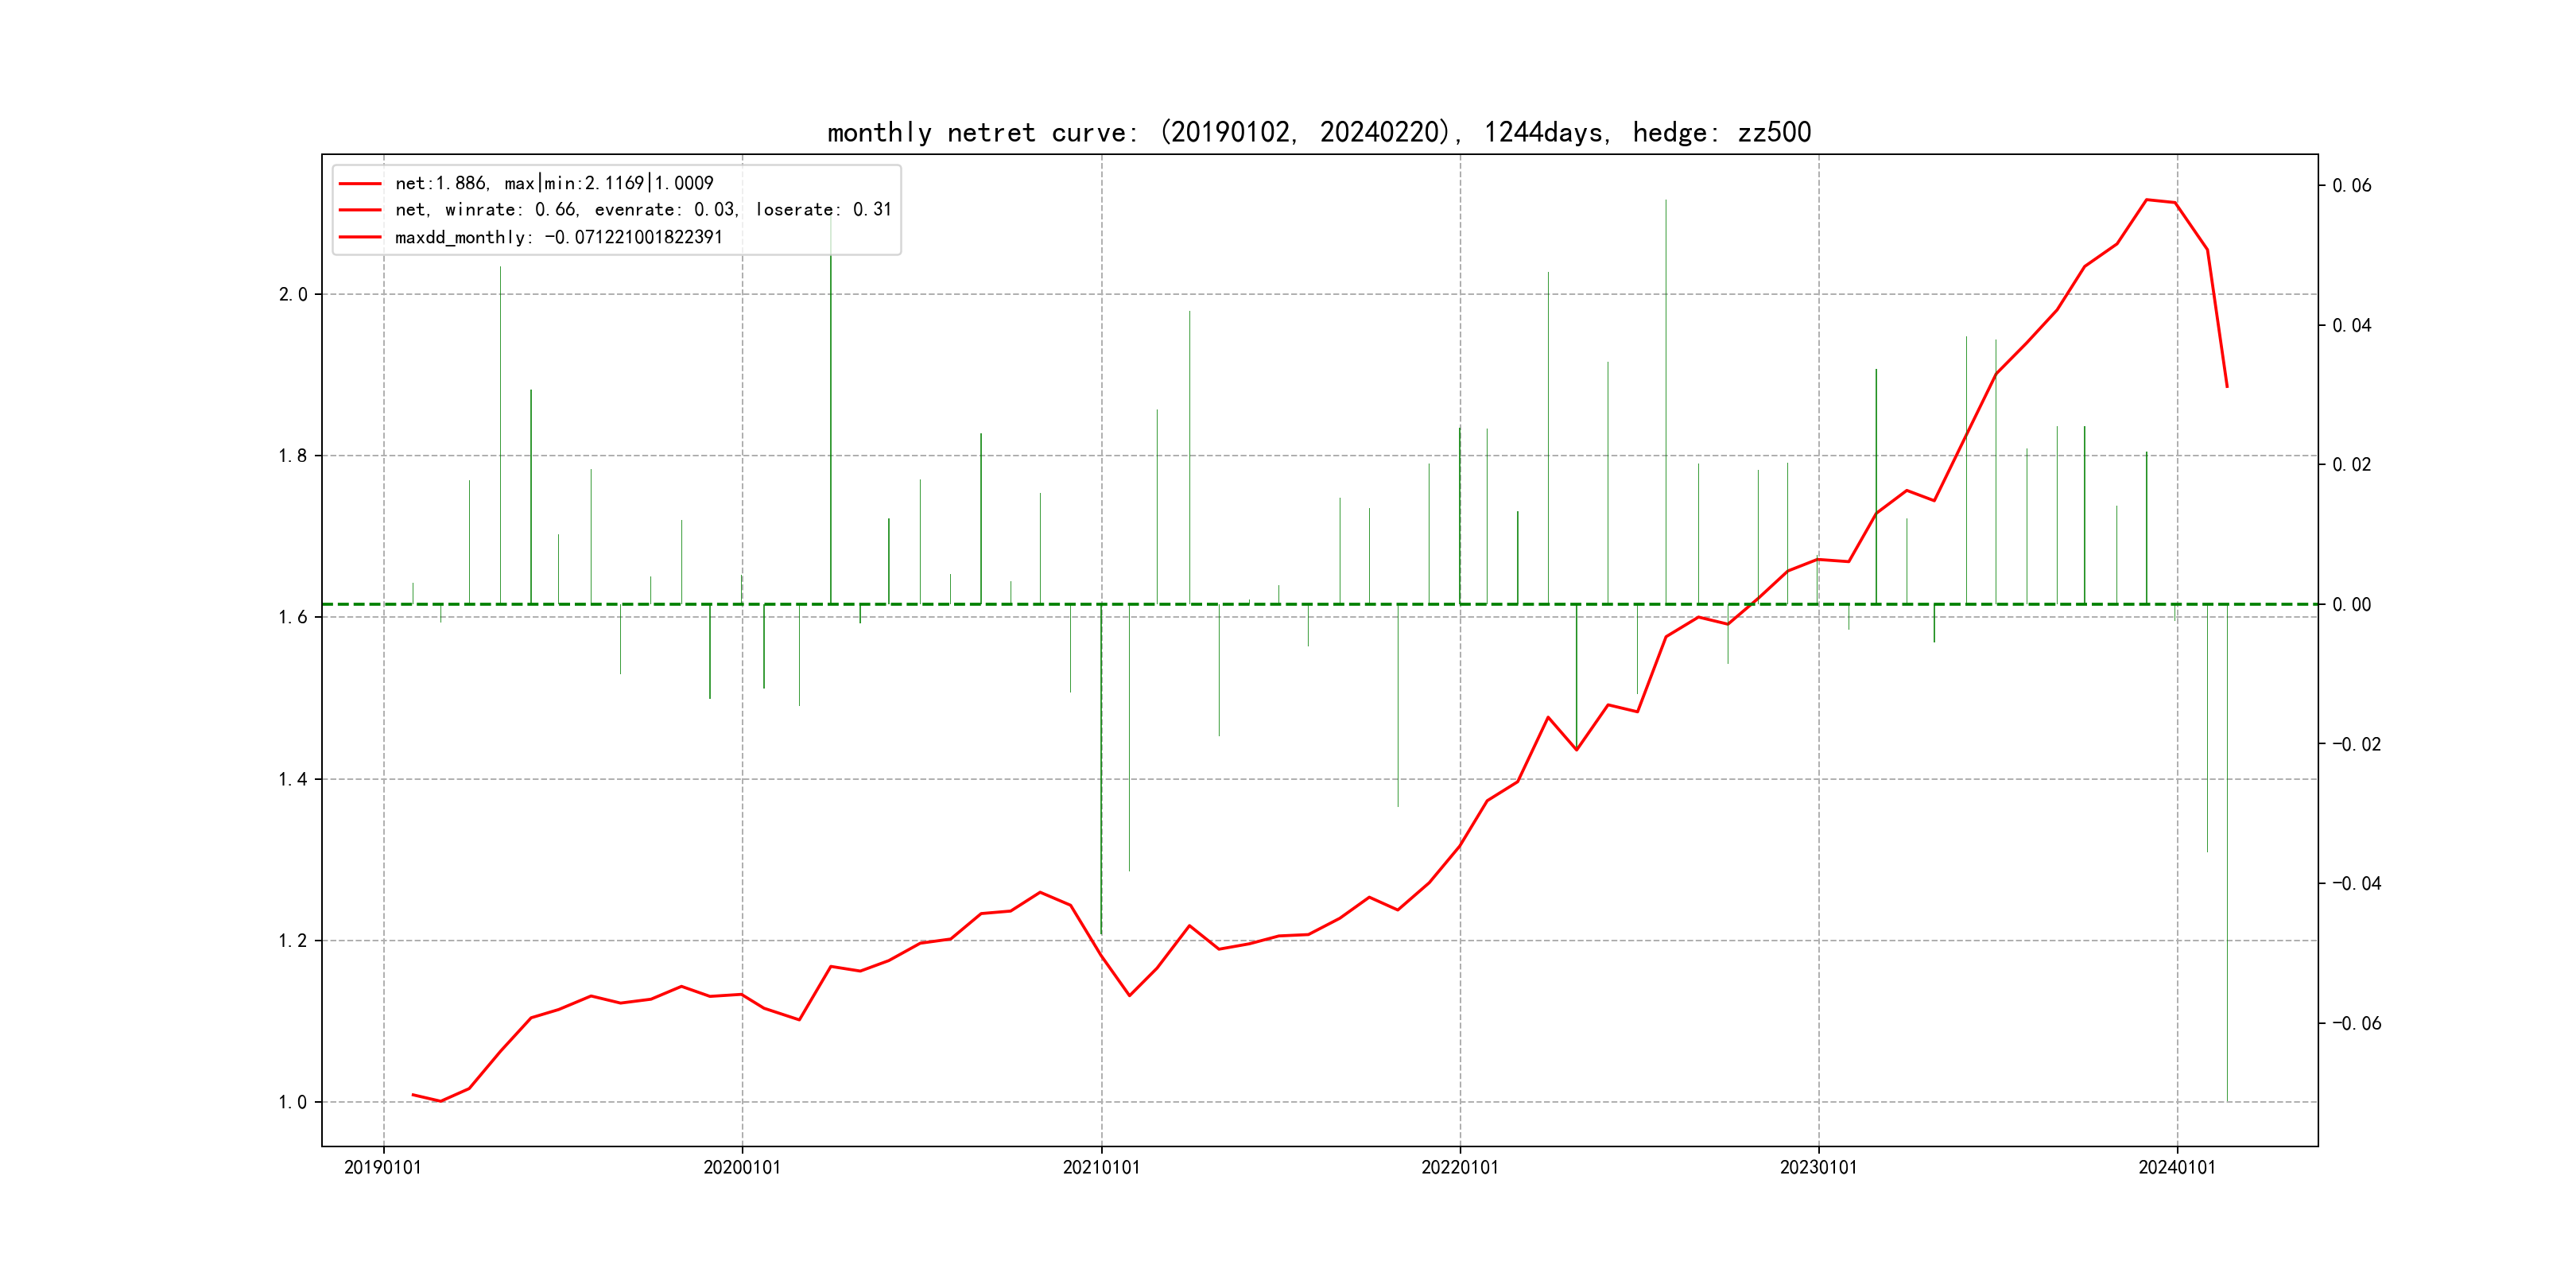Click the final endpoint of the red curve
The width and height of the screenshot is (2576, 1288).
[x=2227, y=386]
